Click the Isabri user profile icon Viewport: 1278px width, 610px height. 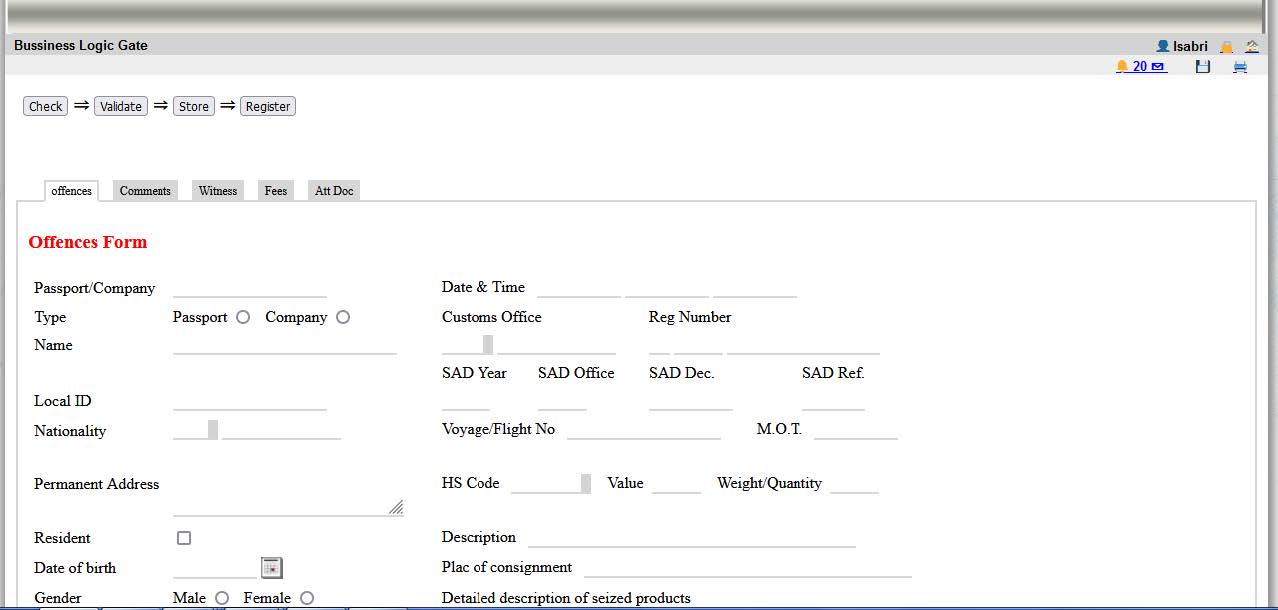coord(1162,46)
